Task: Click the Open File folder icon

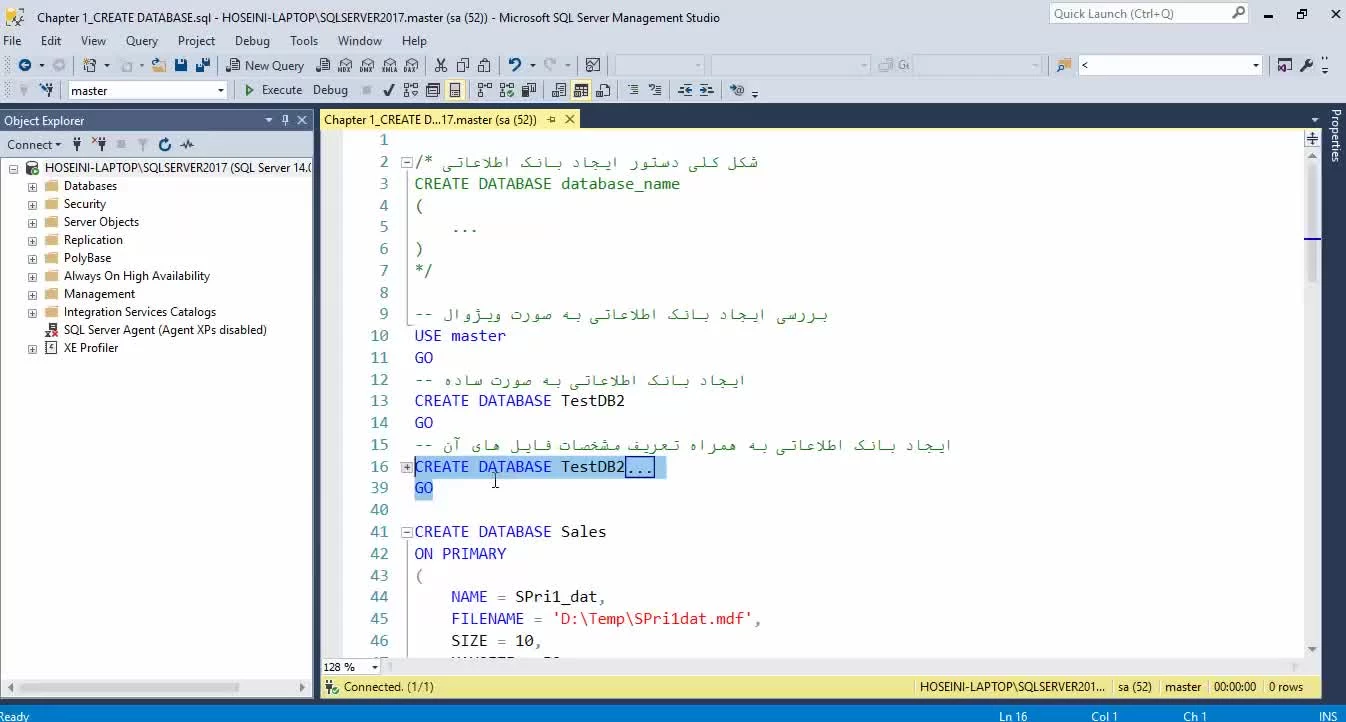Action: [x=159, y=65]
